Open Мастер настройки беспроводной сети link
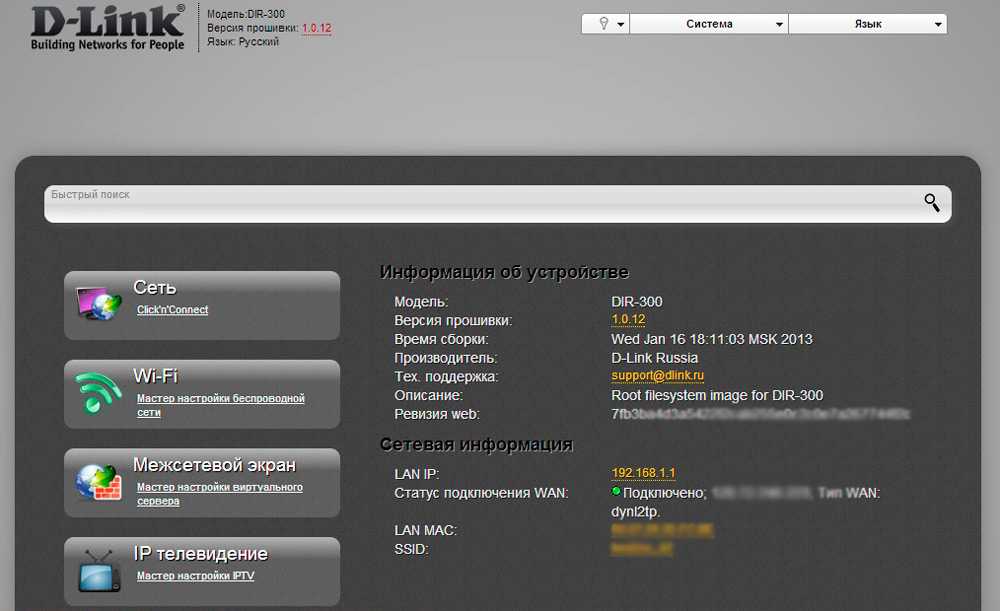This screenshot has height=611, width=1000. coord(221,405)
